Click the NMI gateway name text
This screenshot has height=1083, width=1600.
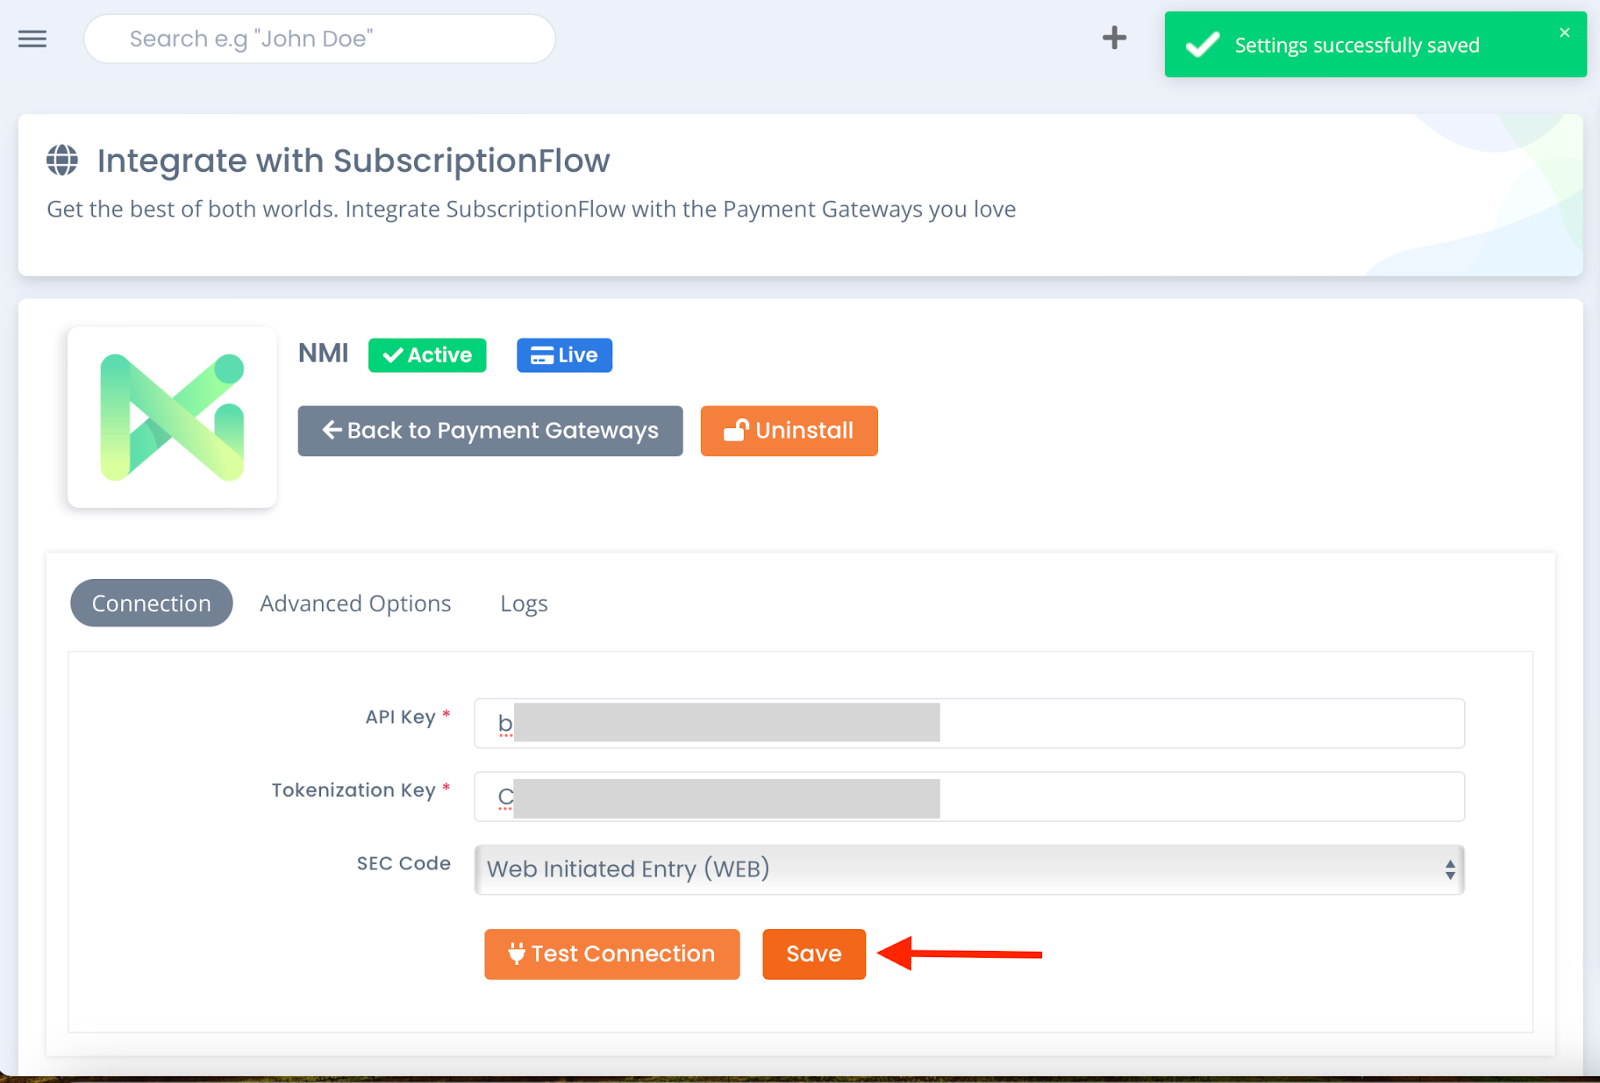click(323, 353)
